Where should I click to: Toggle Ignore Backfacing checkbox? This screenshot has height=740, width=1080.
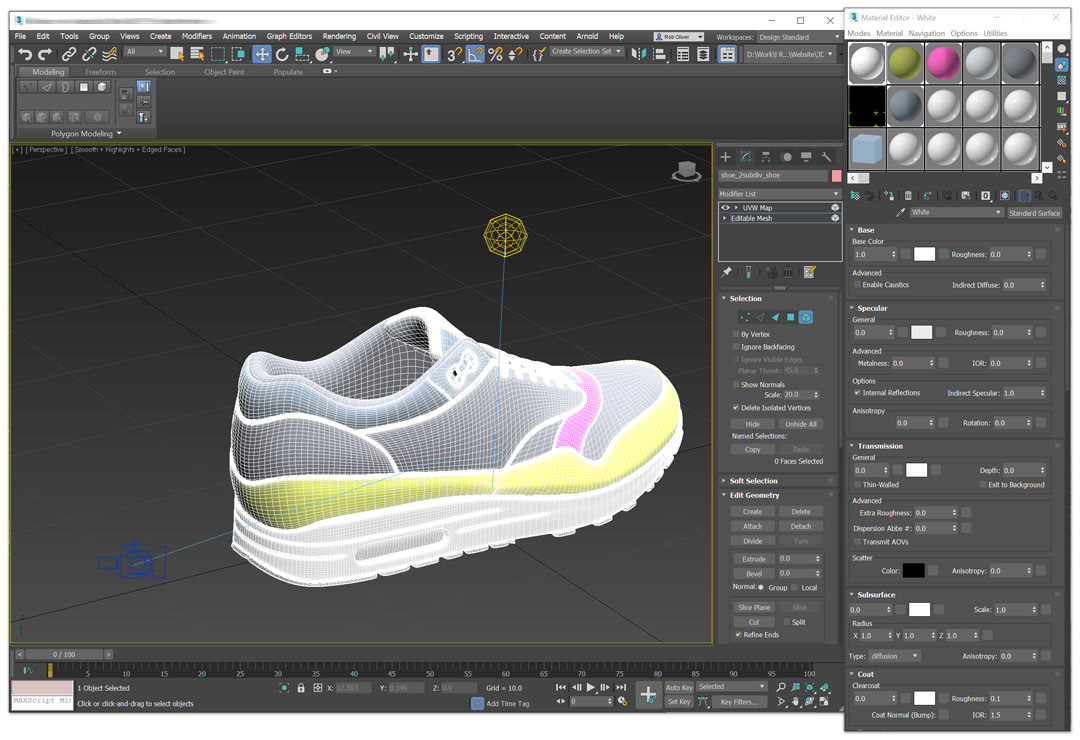point(736,347)
